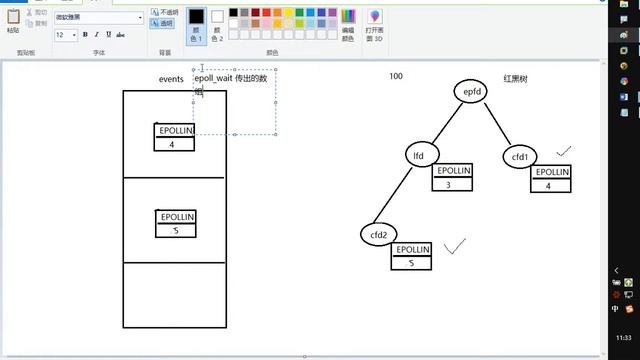
Task: Click the File Explorer icon in taskbar
Action: click(624, 4)
